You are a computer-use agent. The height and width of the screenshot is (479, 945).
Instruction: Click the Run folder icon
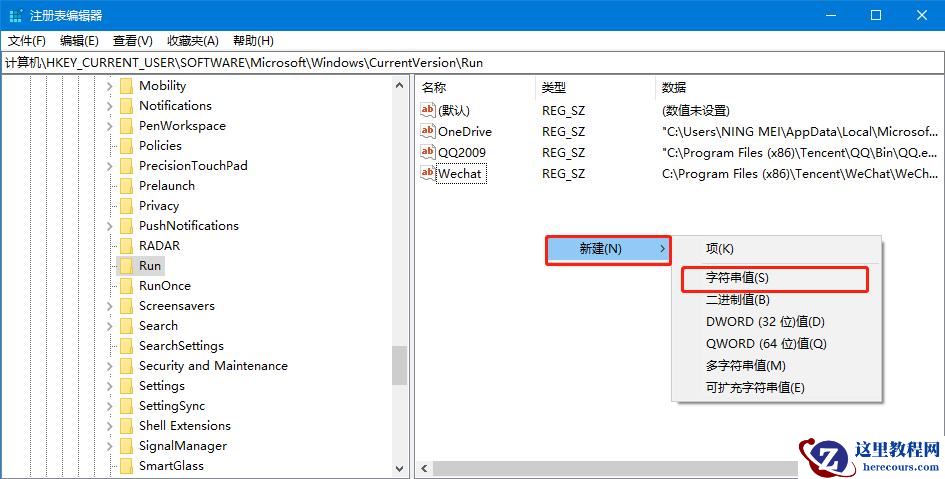click(126, 266)
